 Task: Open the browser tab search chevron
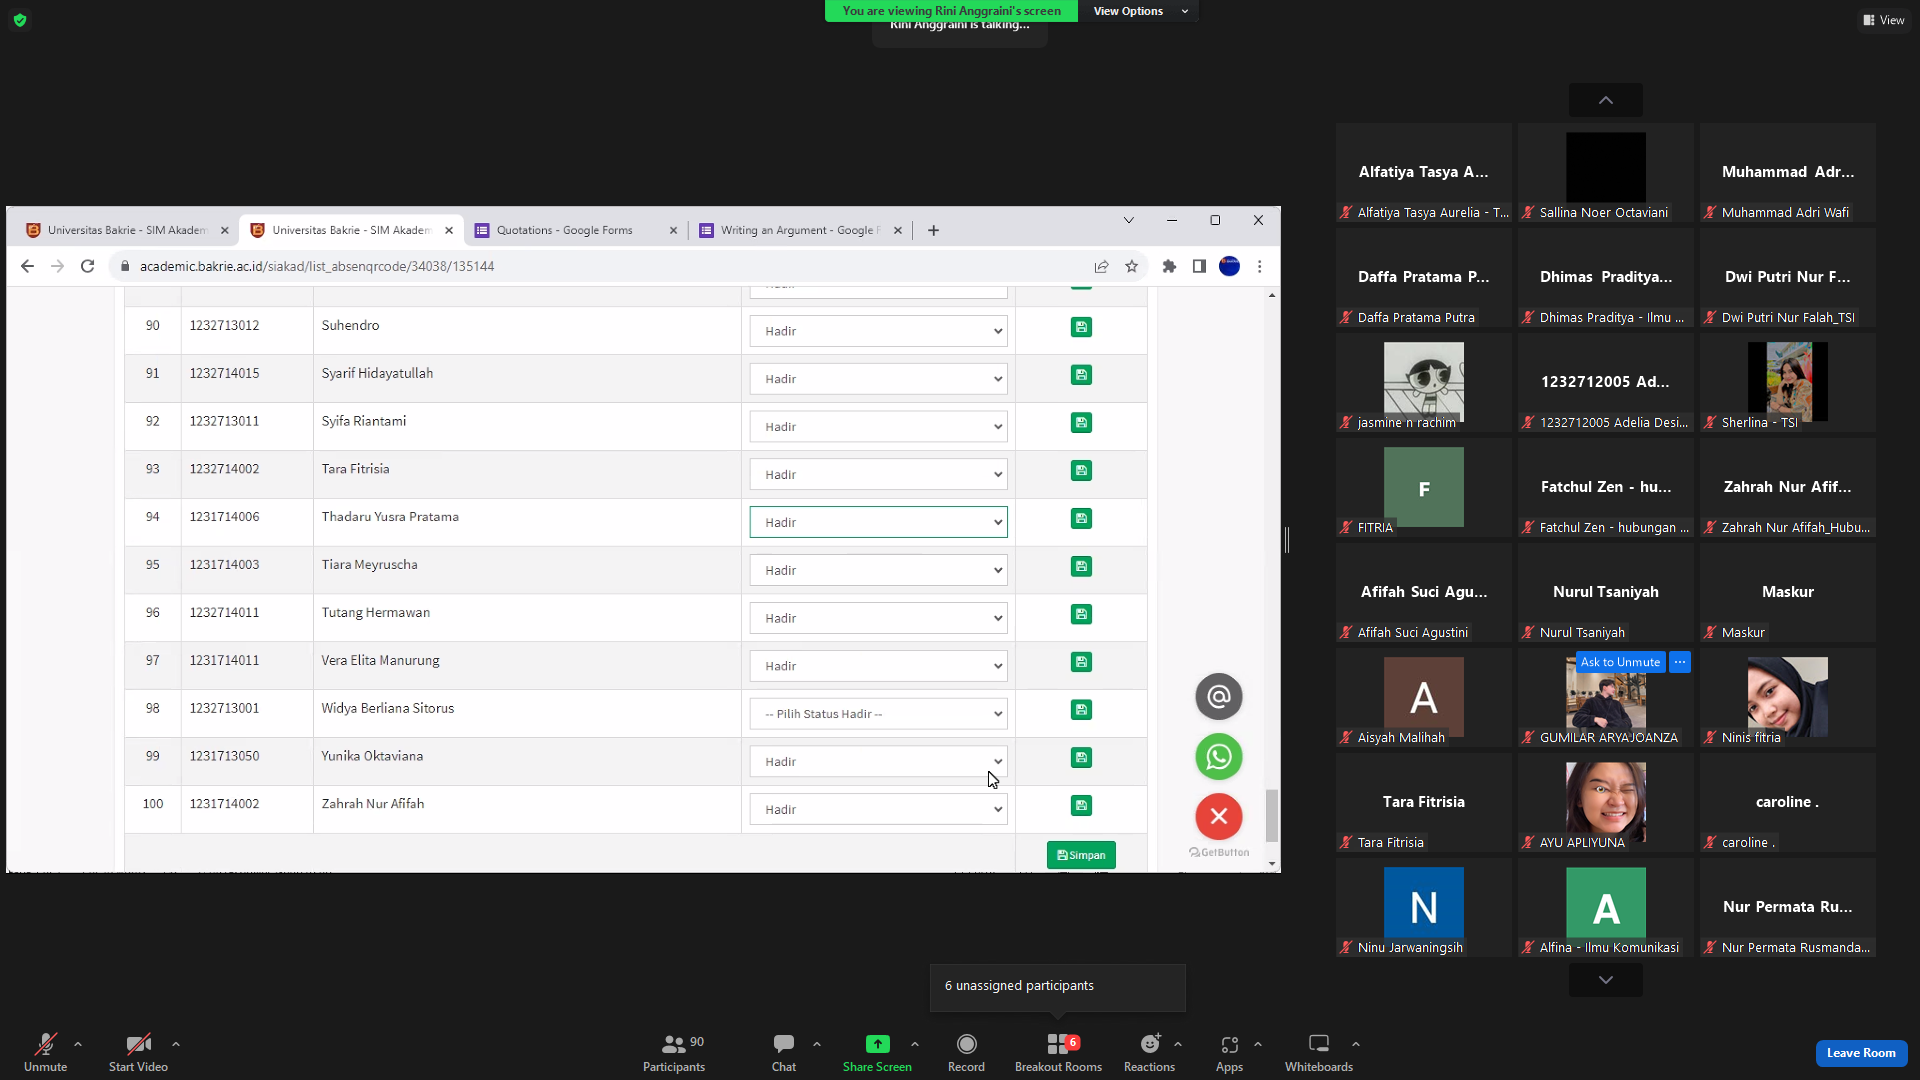pyautogui.click(x=1128, y=220)
